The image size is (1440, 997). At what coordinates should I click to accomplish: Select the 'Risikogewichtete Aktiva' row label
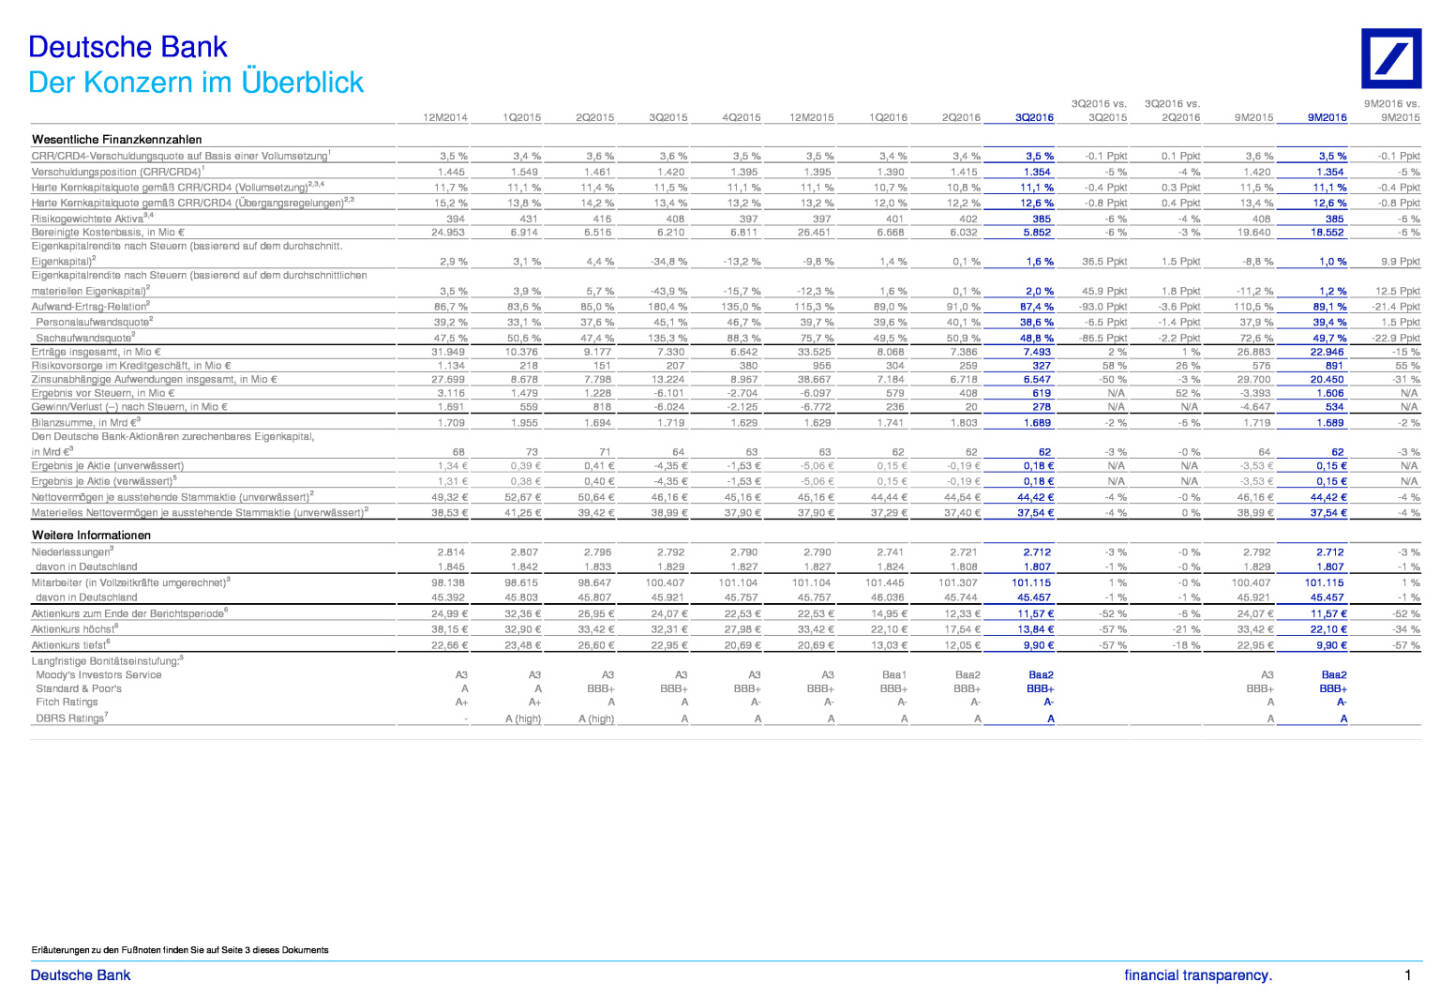click(93, 218)
